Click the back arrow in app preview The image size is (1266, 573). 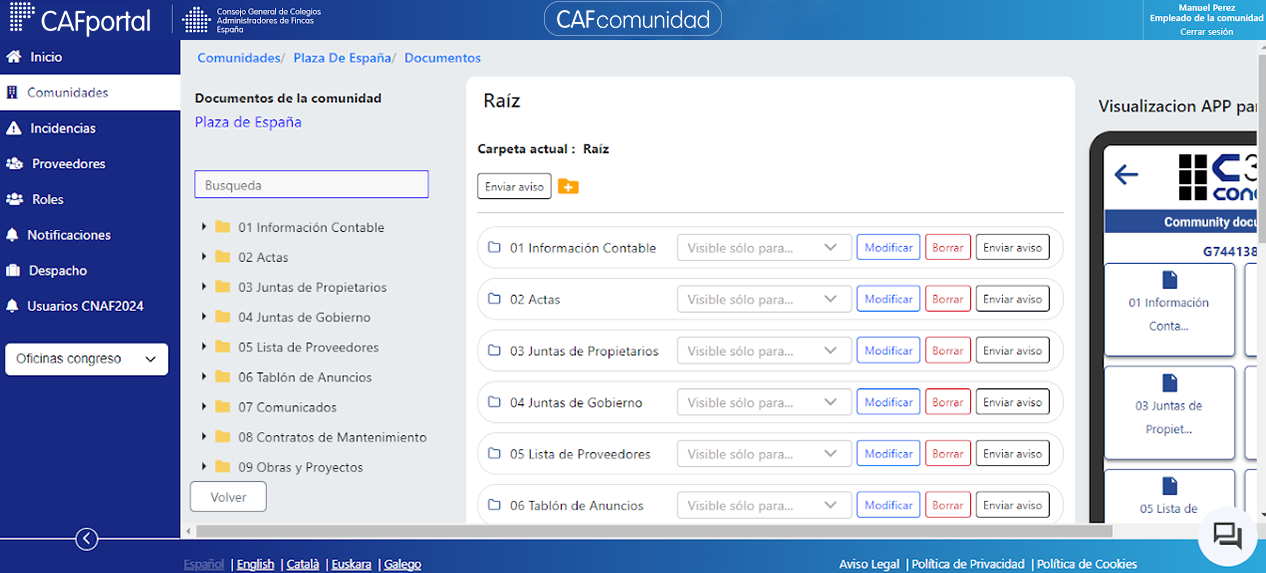point(1126,175)
